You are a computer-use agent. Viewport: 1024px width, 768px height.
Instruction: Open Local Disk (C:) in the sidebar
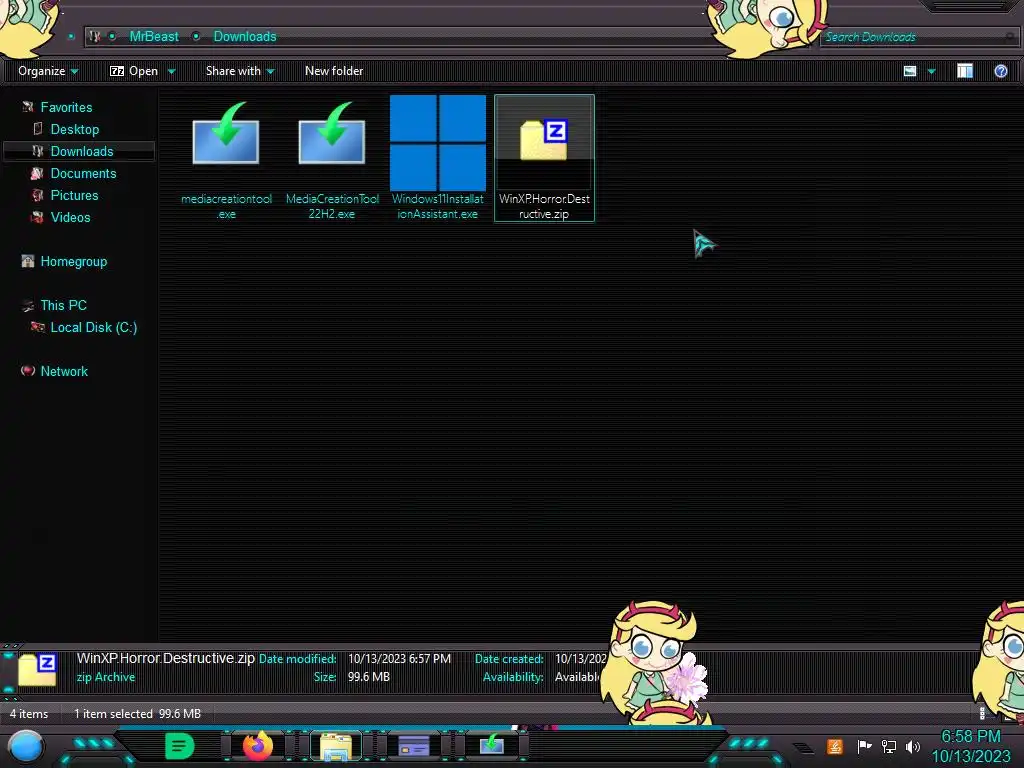click(x=93, y=328)
